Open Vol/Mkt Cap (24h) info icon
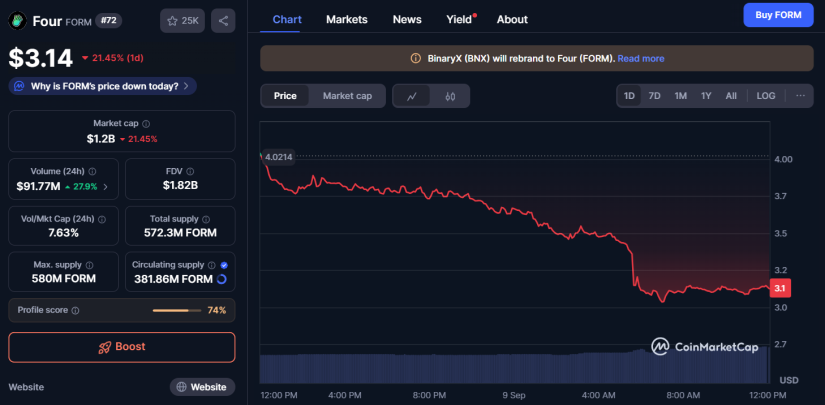 pyautogui.click(x=102, y=219)
